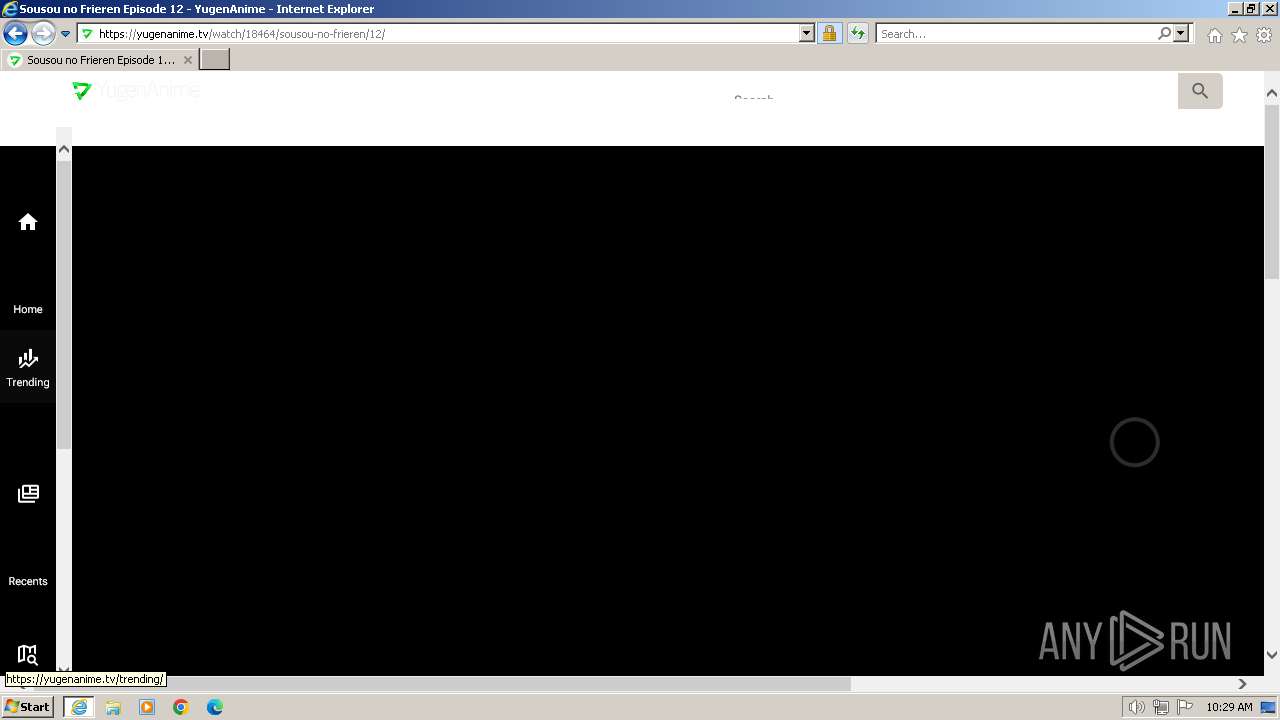The width and height of the screenshot is (1280, 720).
Task: Click the horizontal scrollbar right arrow
Action: tap(1242, 684)
